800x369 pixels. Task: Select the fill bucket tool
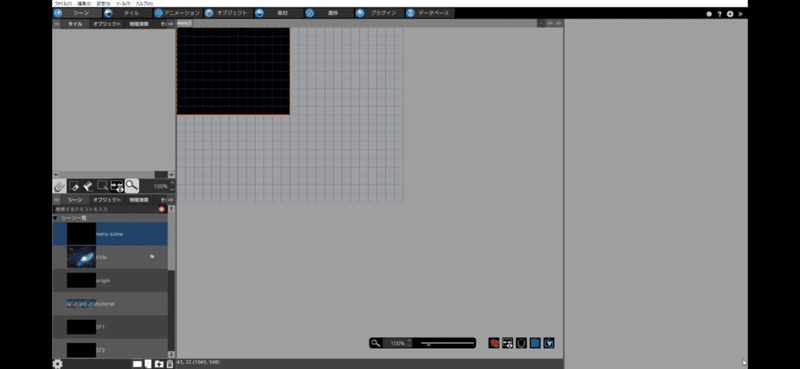pos(88,186)
